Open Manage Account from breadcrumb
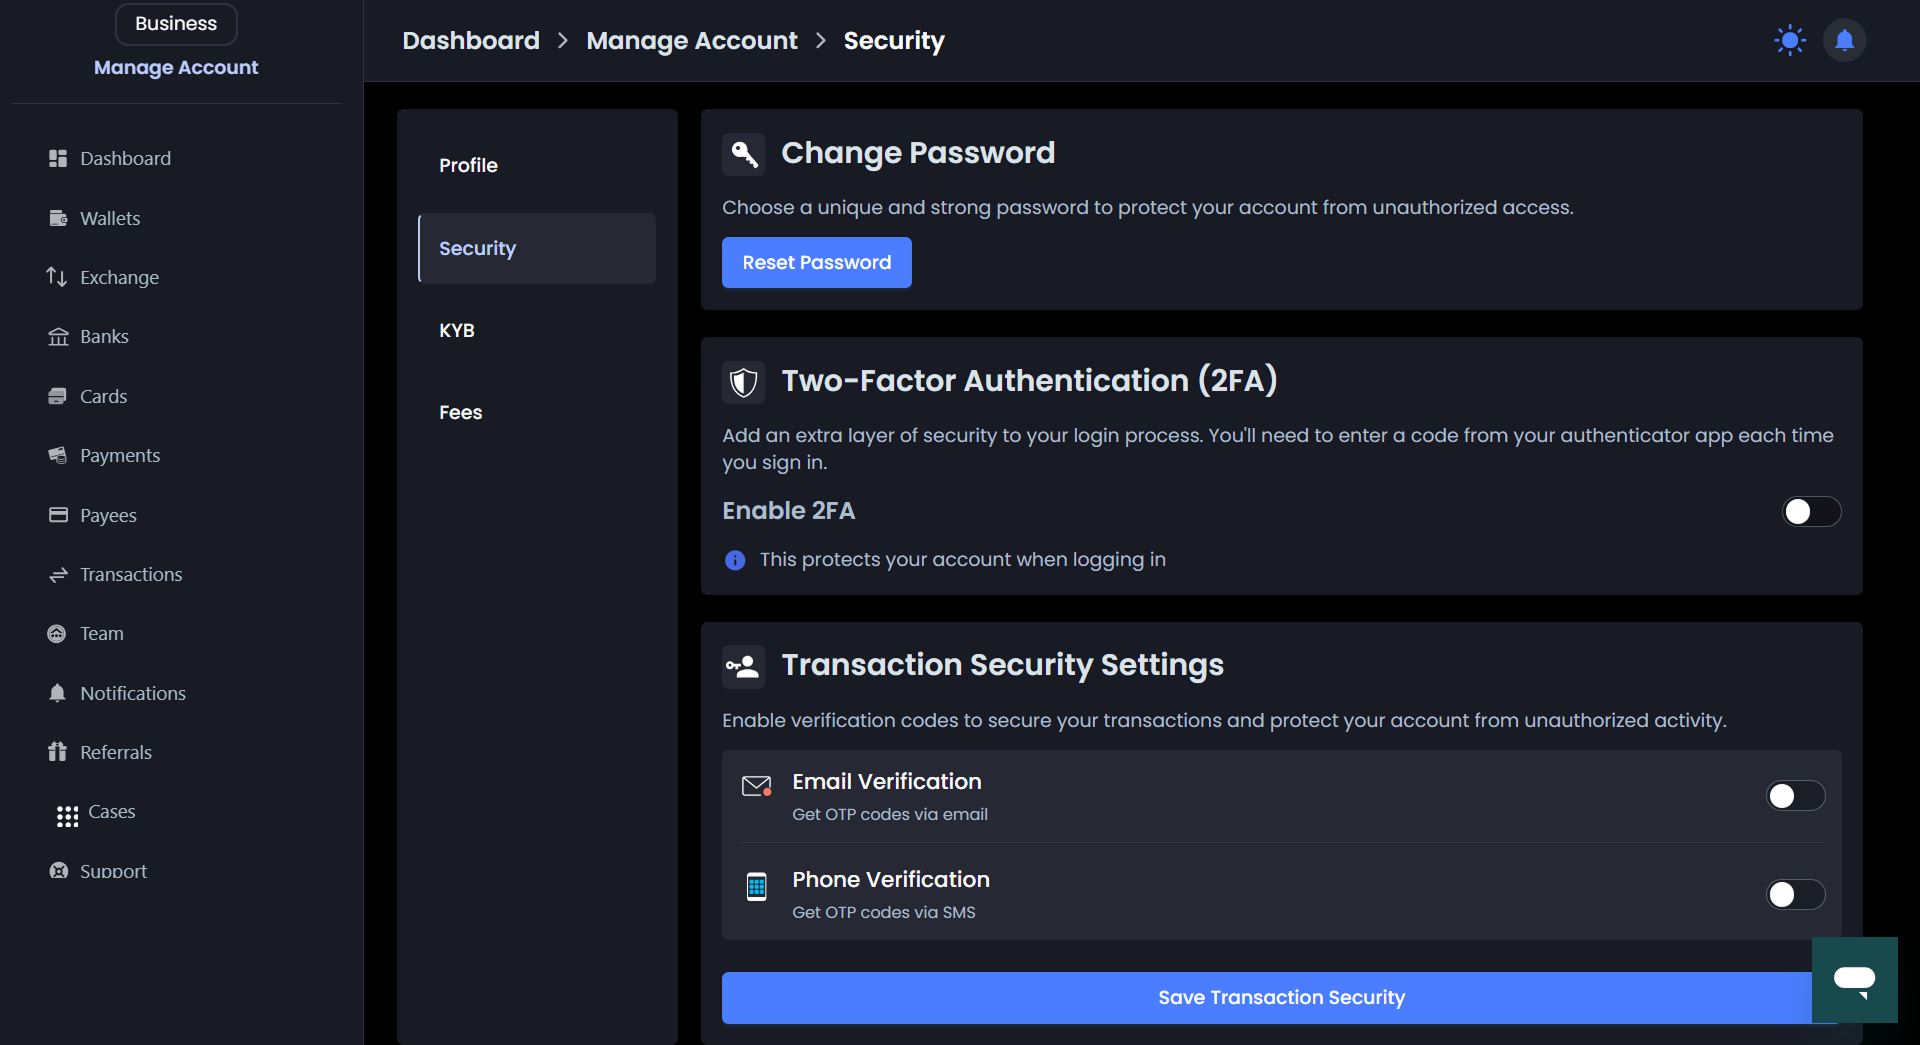The height and width of the screenshot is (1045, 1920). click(692, 40)
